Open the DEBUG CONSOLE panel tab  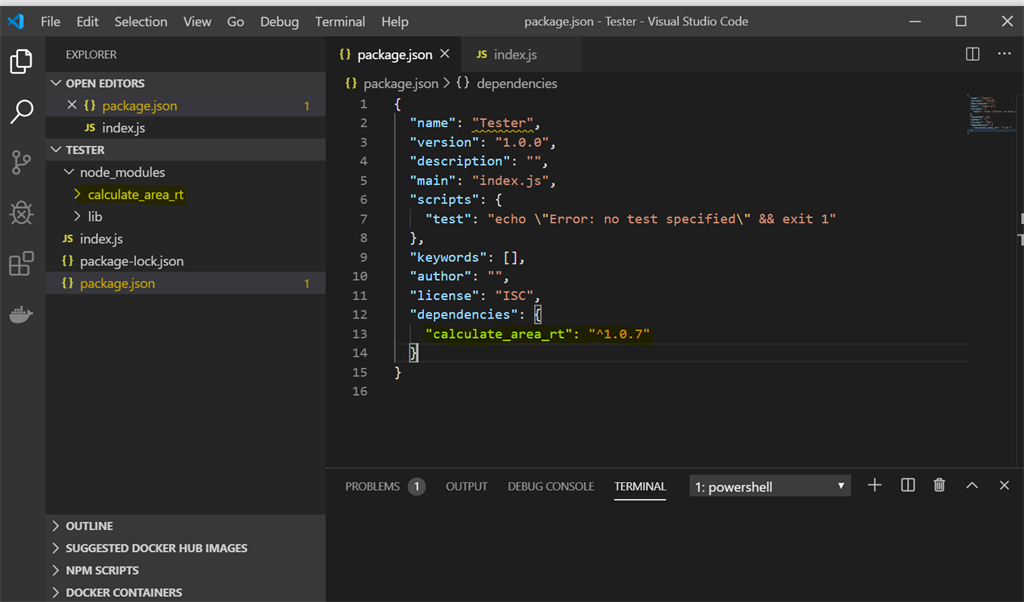(551, 486)
